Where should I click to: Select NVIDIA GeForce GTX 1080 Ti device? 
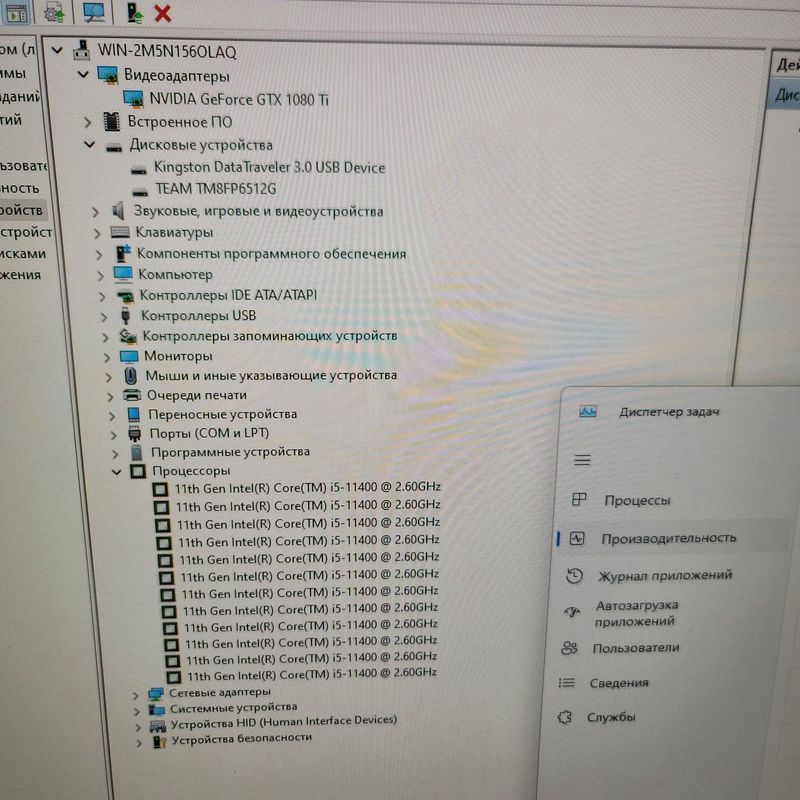(x=239, y=99)
